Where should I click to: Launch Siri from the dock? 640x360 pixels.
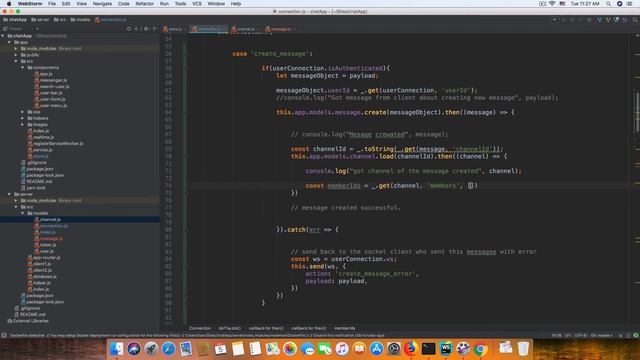pyautogui.click(x=133, y=349)
